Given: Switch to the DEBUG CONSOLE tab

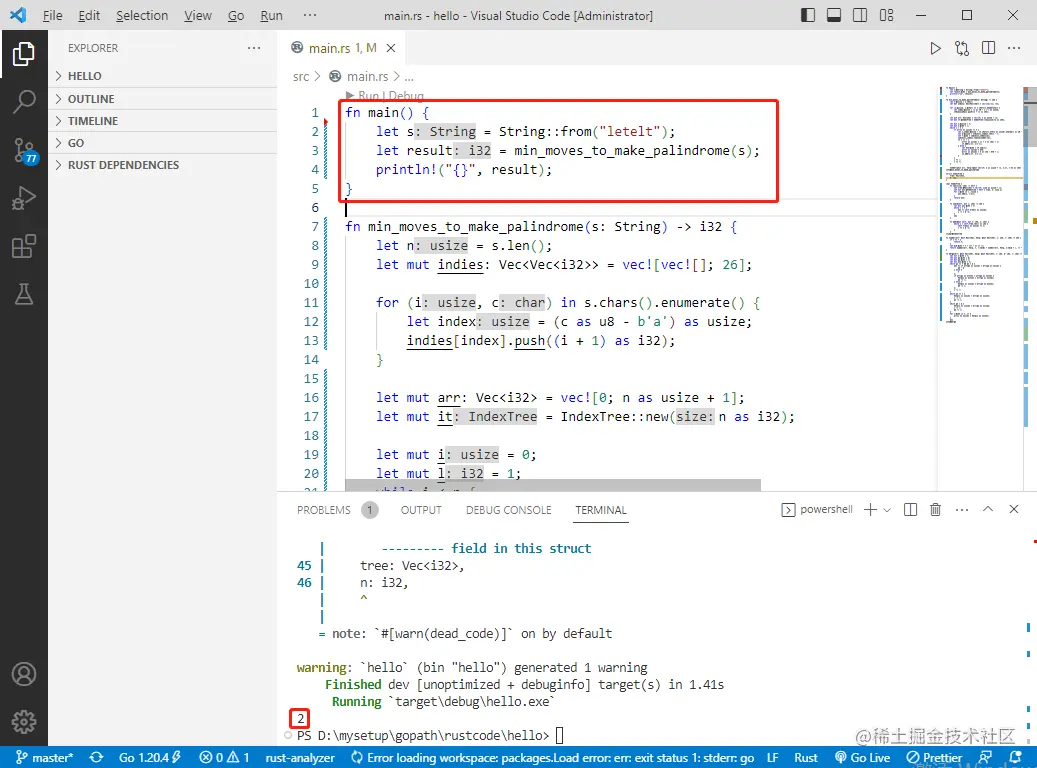Looking at the screenshot, I should 509,510.
